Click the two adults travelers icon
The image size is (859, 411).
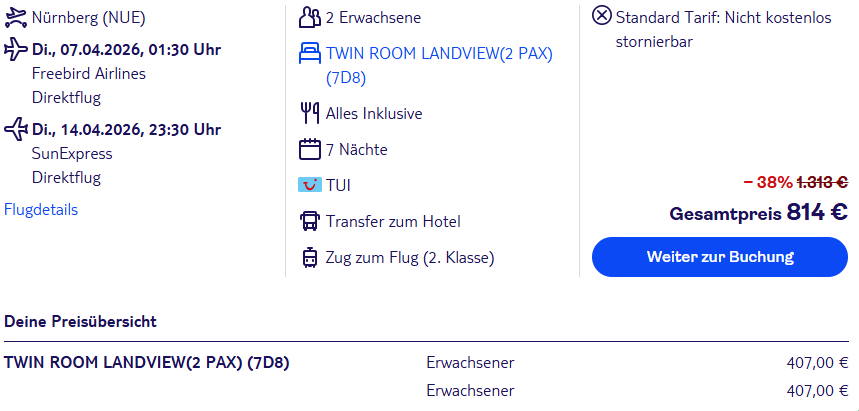pos(309,17)
